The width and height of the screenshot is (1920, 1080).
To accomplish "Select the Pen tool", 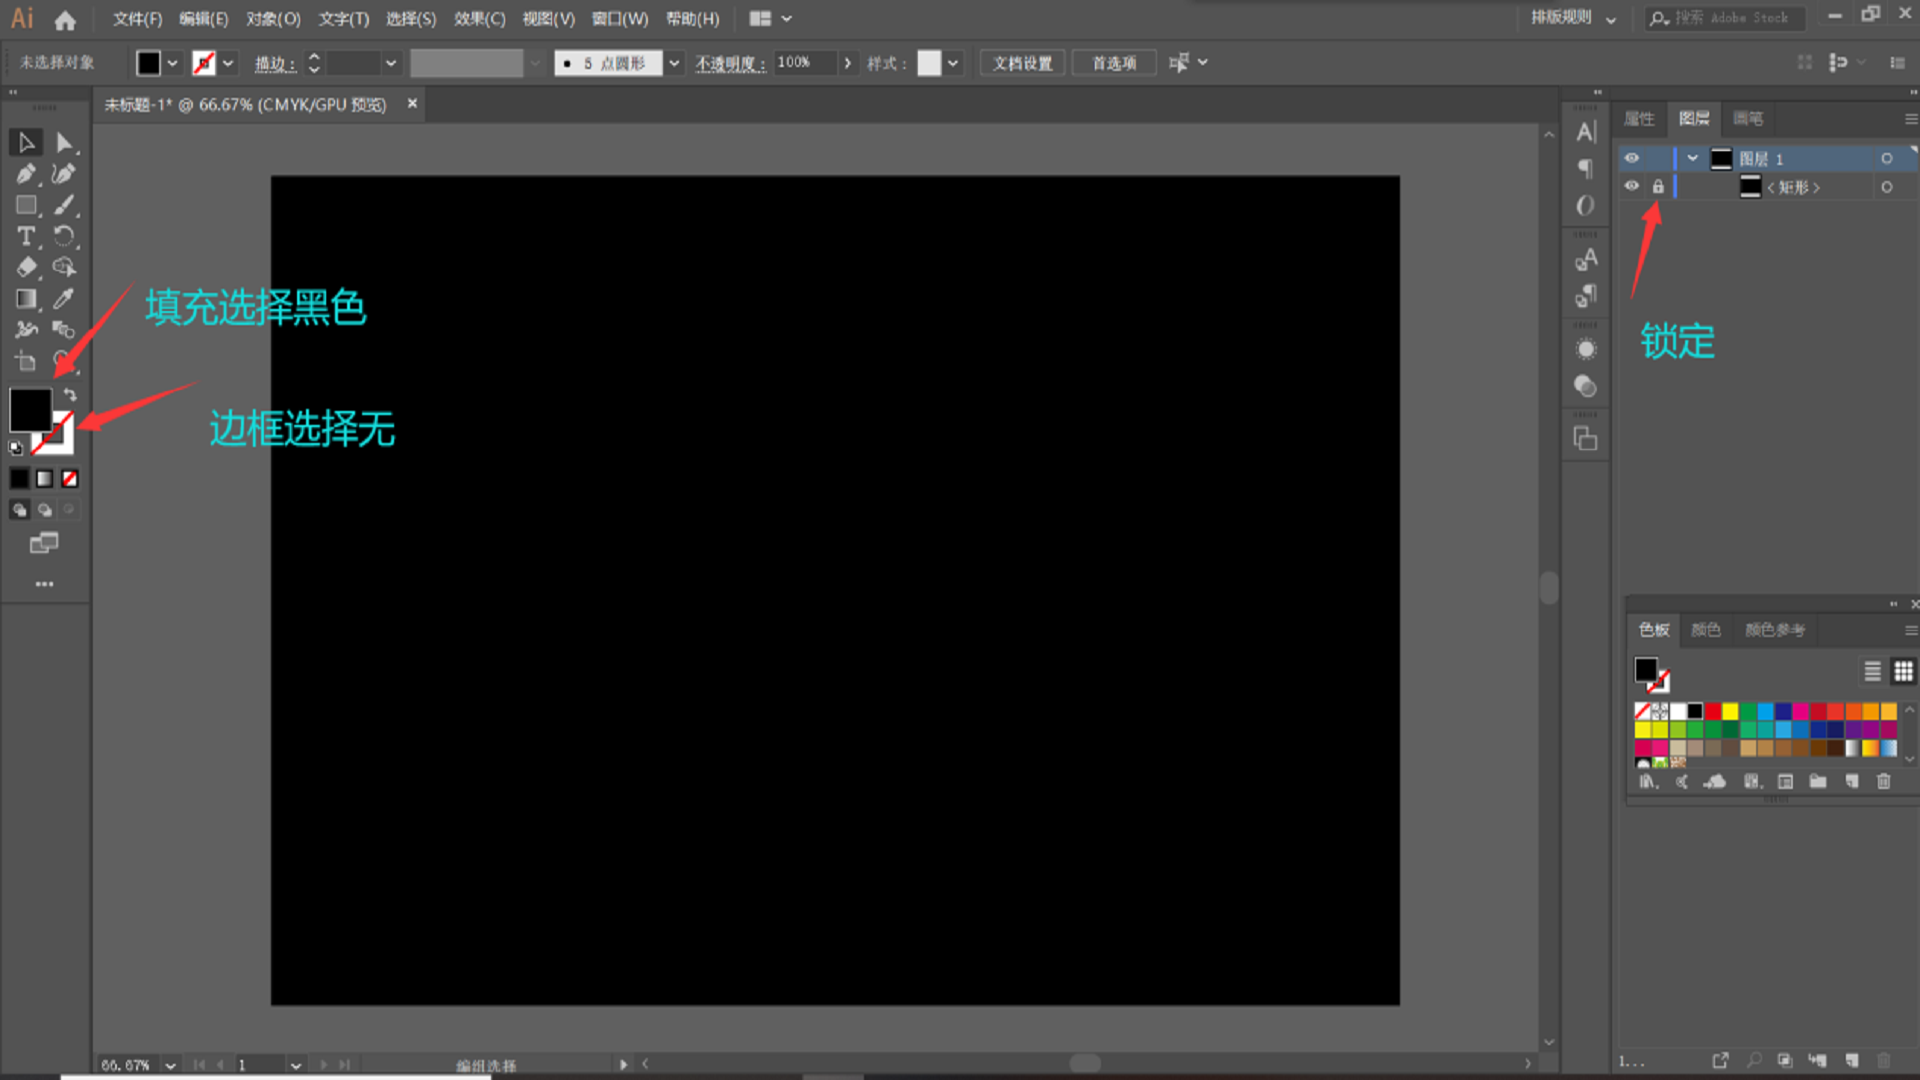I will tap(26, 174).
